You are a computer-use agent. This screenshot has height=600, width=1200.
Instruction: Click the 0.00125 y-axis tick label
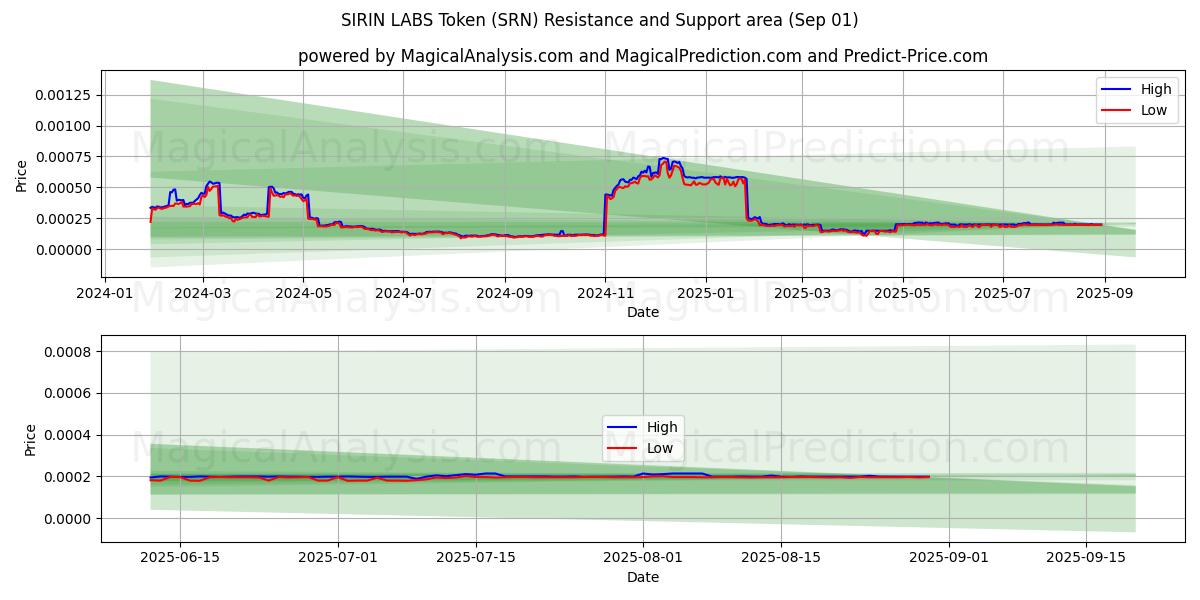[65, 95]
